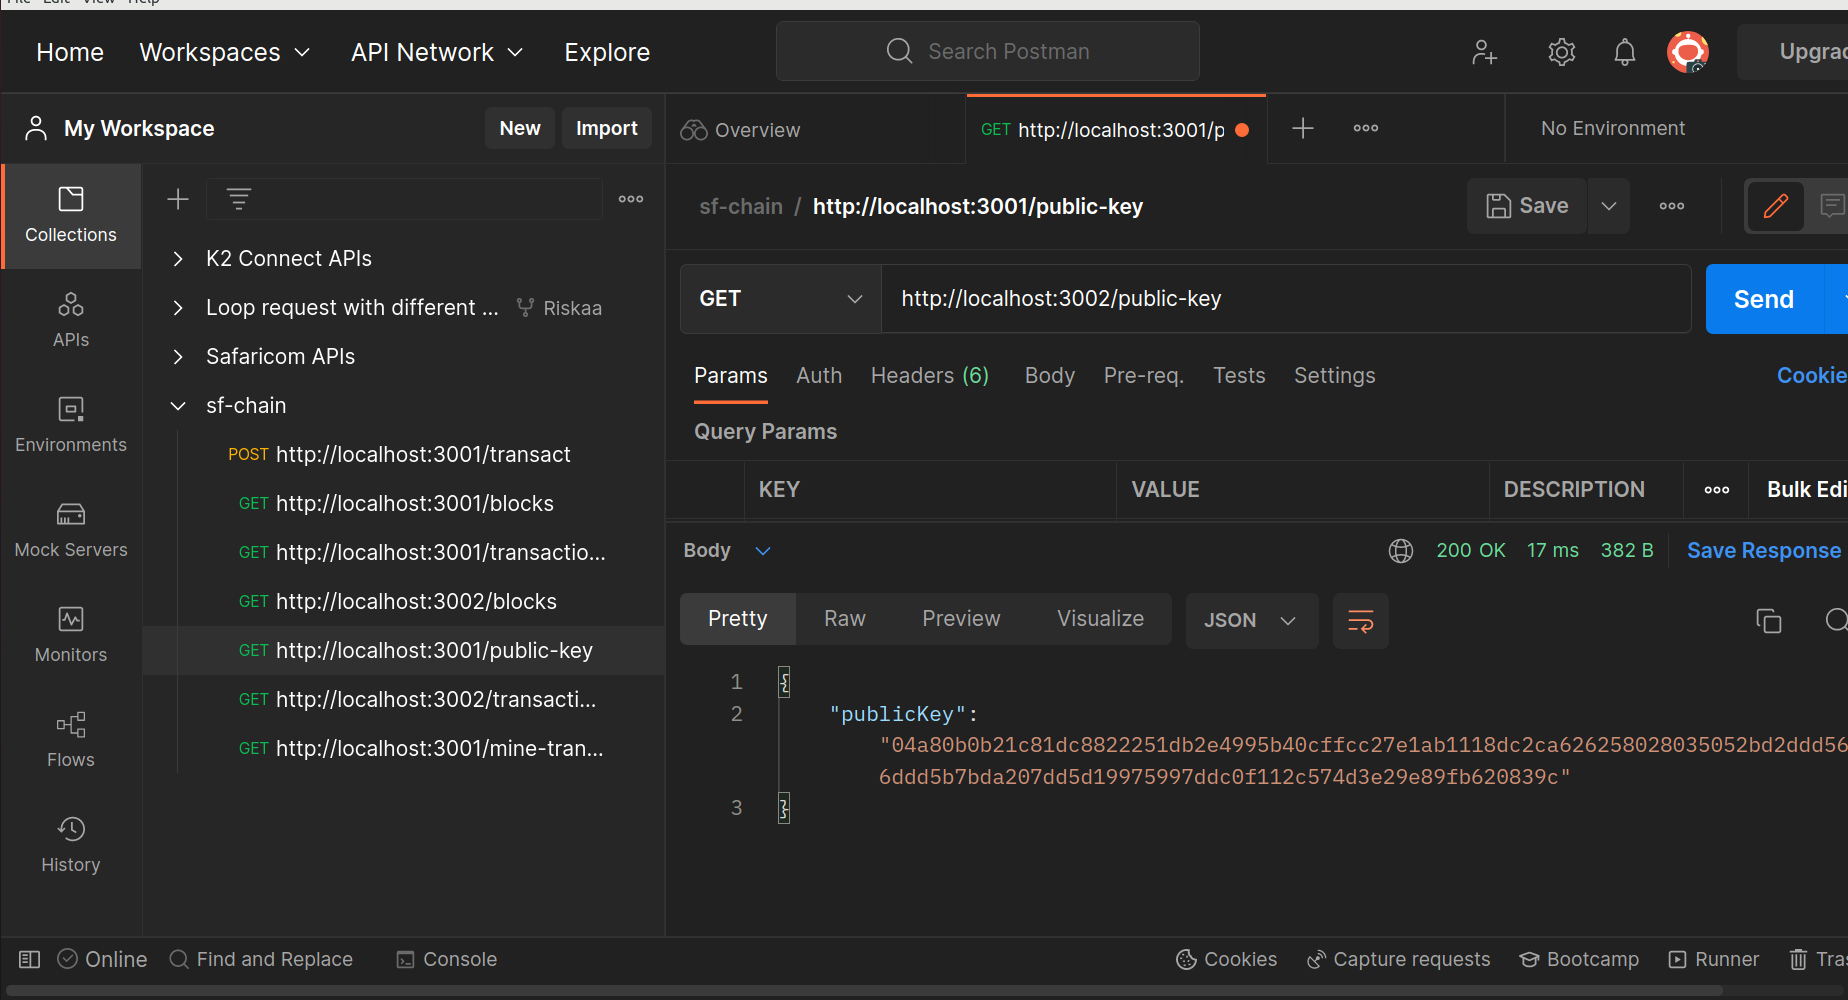Open the collection filter icon
The width and height of the screenshot is (1848, 1000).
point(238,198)
